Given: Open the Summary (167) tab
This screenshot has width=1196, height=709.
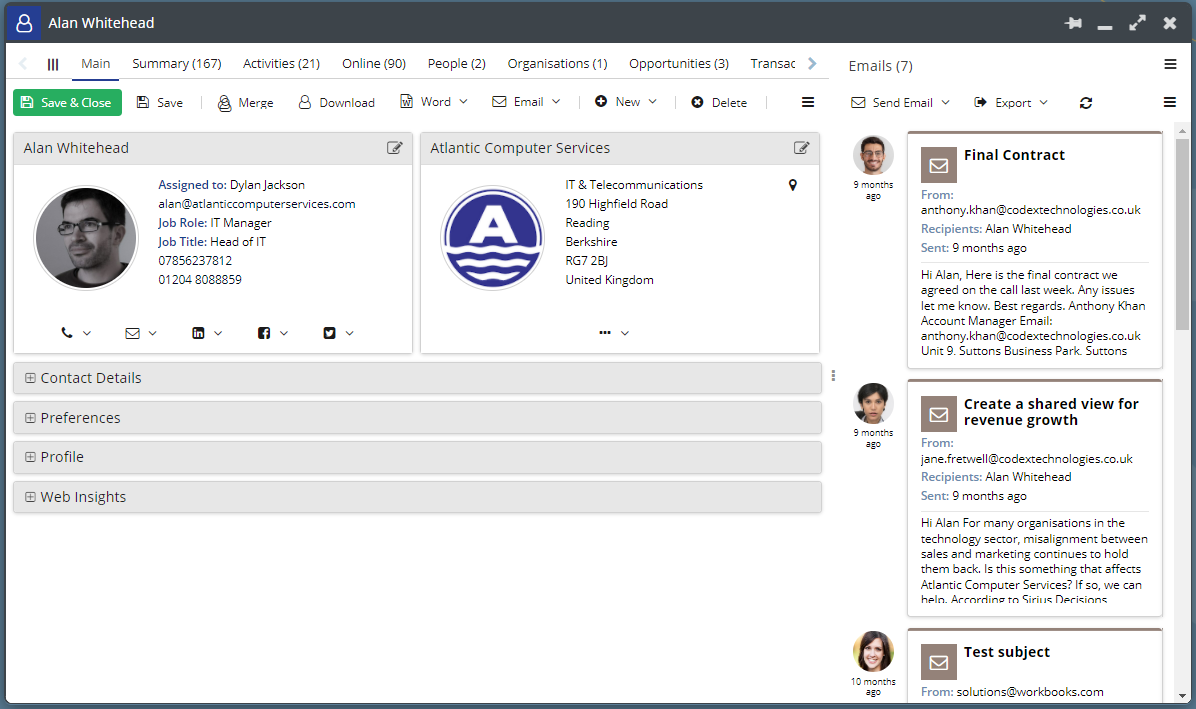Looking at the screenshot, I should pos(177,63).
